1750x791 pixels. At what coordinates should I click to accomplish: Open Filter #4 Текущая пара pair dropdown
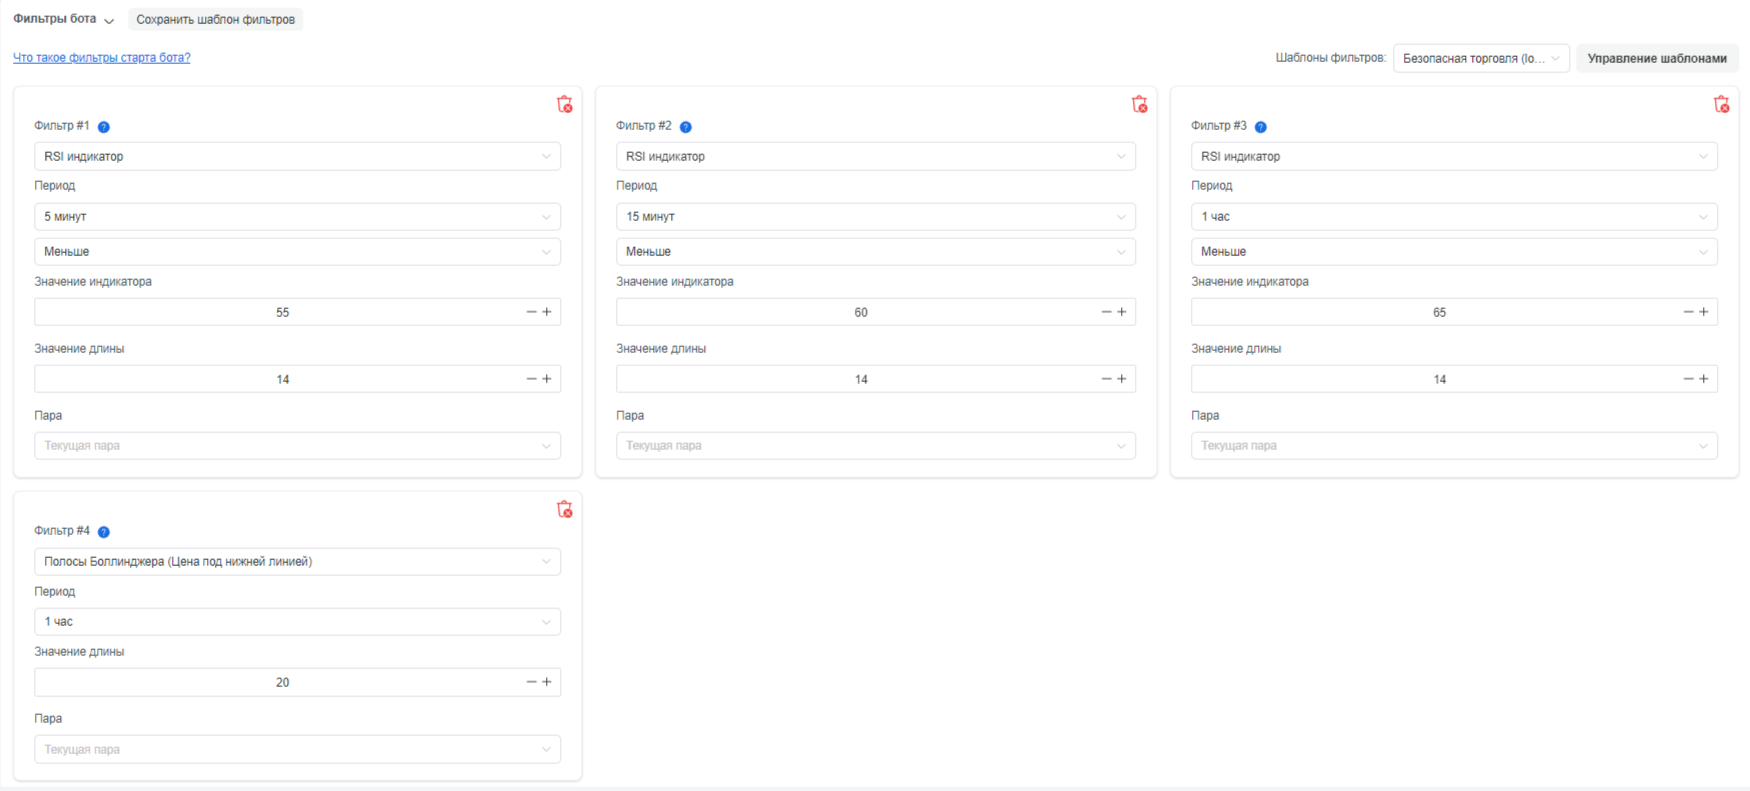click(x=297, y=749)
